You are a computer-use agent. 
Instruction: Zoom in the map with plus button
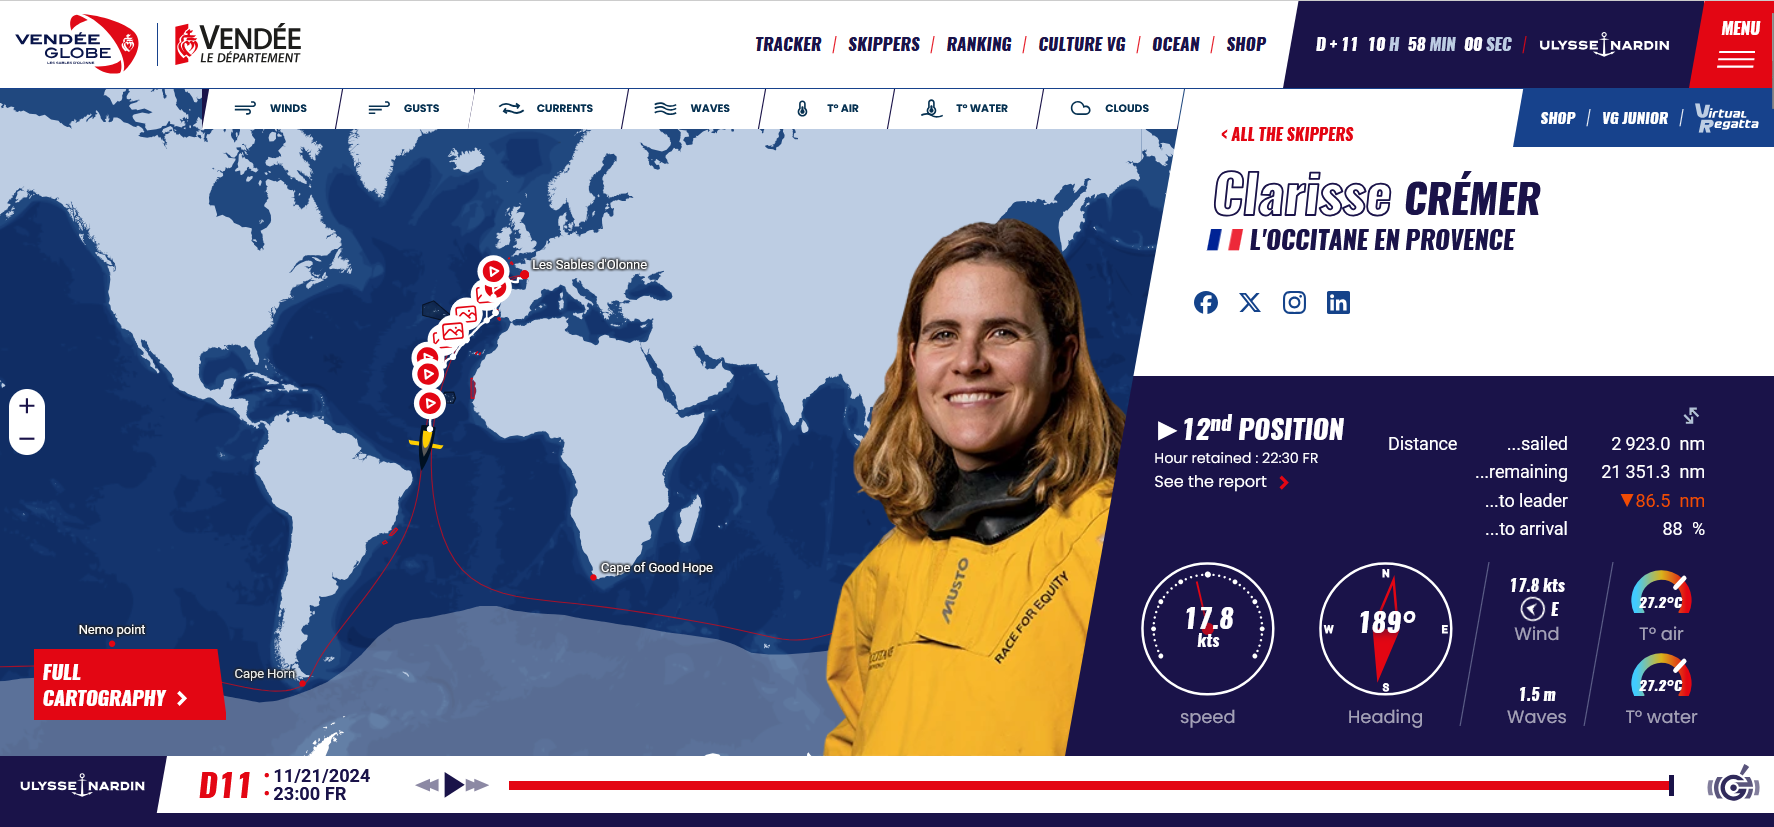pyautogui.click(x=27, y=406)
